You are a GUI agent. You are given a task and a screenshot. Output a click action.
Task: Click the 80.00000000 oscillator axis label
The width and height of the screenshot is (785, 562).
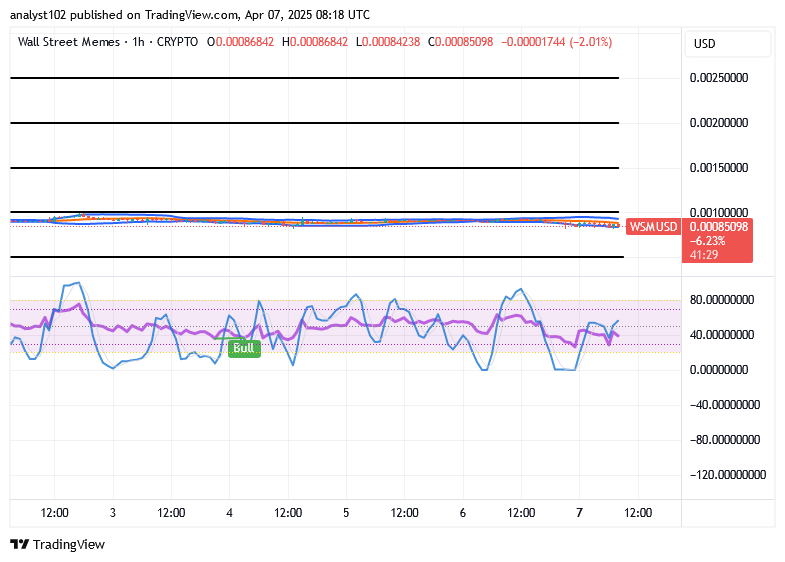722,300
